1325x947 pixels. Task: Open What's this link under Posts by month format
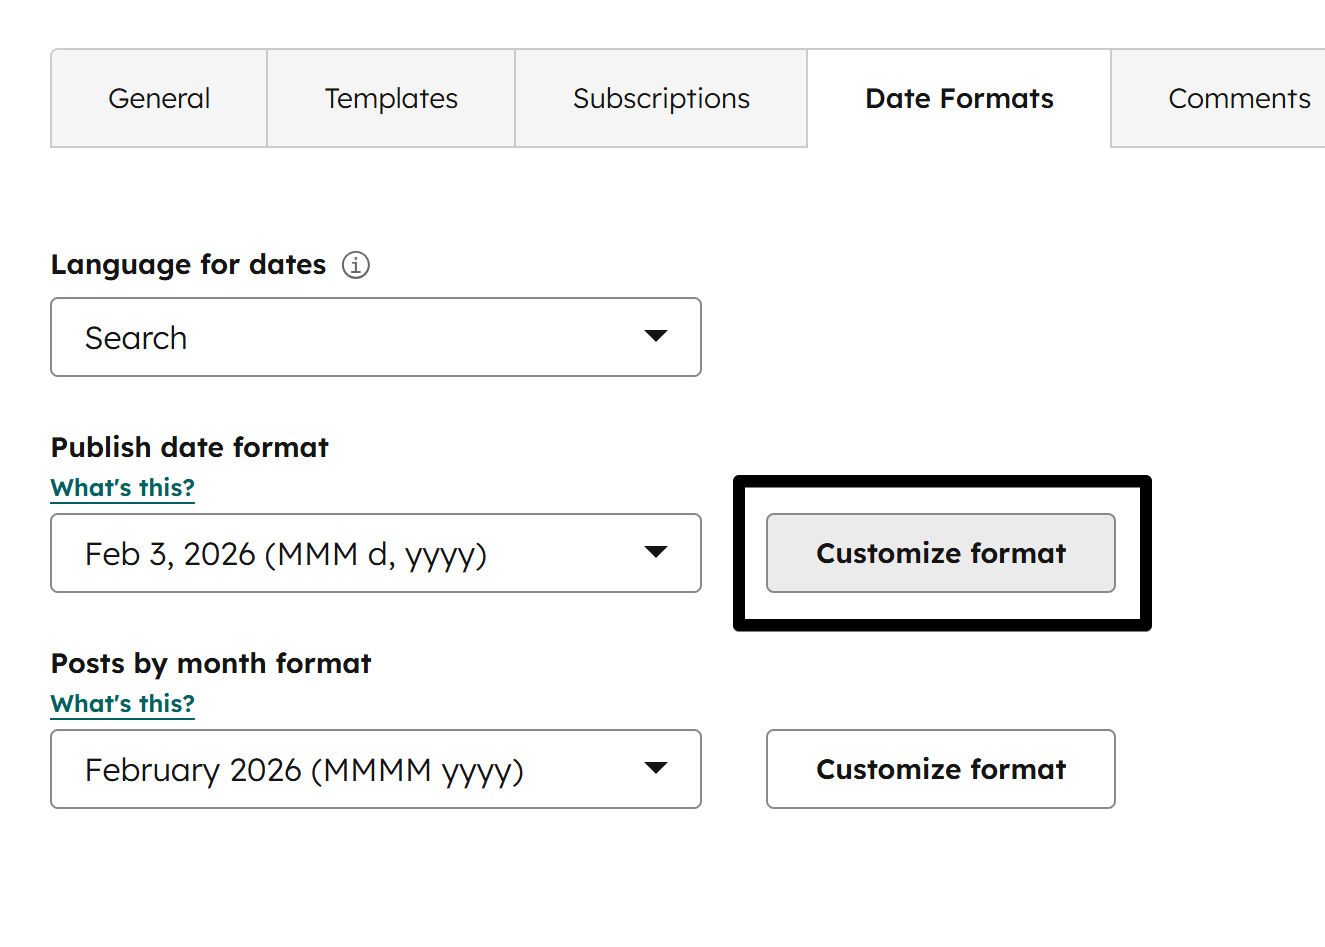(122, 703)
